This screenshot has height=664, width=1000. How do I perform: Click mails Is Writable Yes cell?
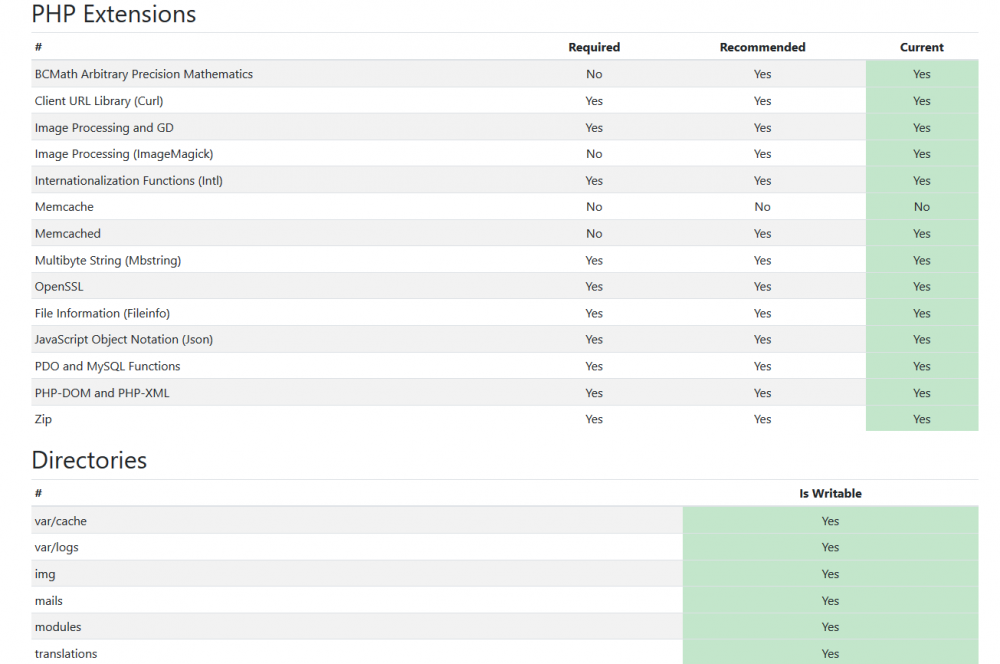click(830, 600)
